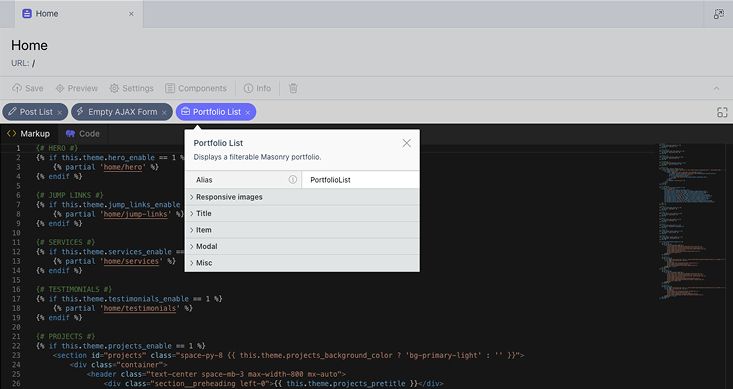Close the Home tab

(131, 14)
